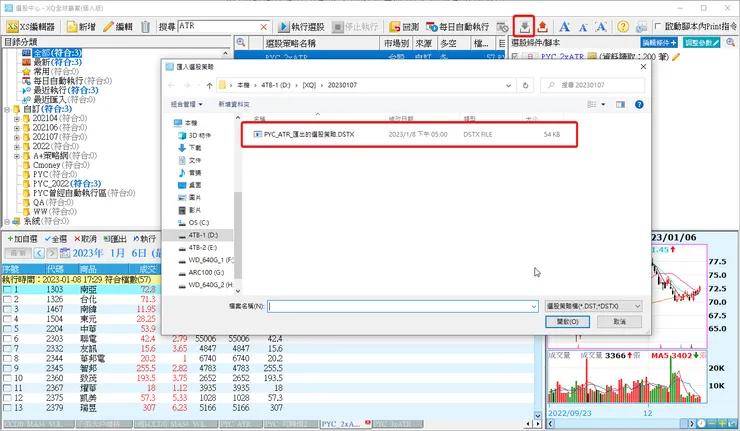Open the XS編輯器 script editor

[x=31, y=27]
